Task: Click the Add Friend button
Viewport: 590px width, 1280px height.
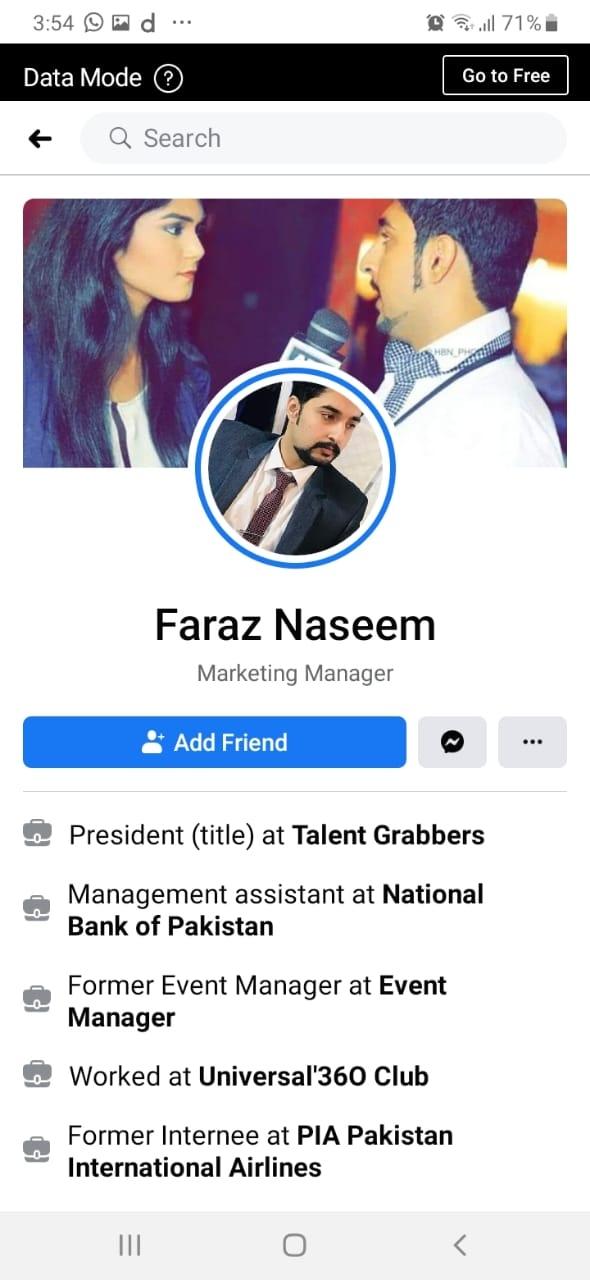Action: click(x=215, y=742)
